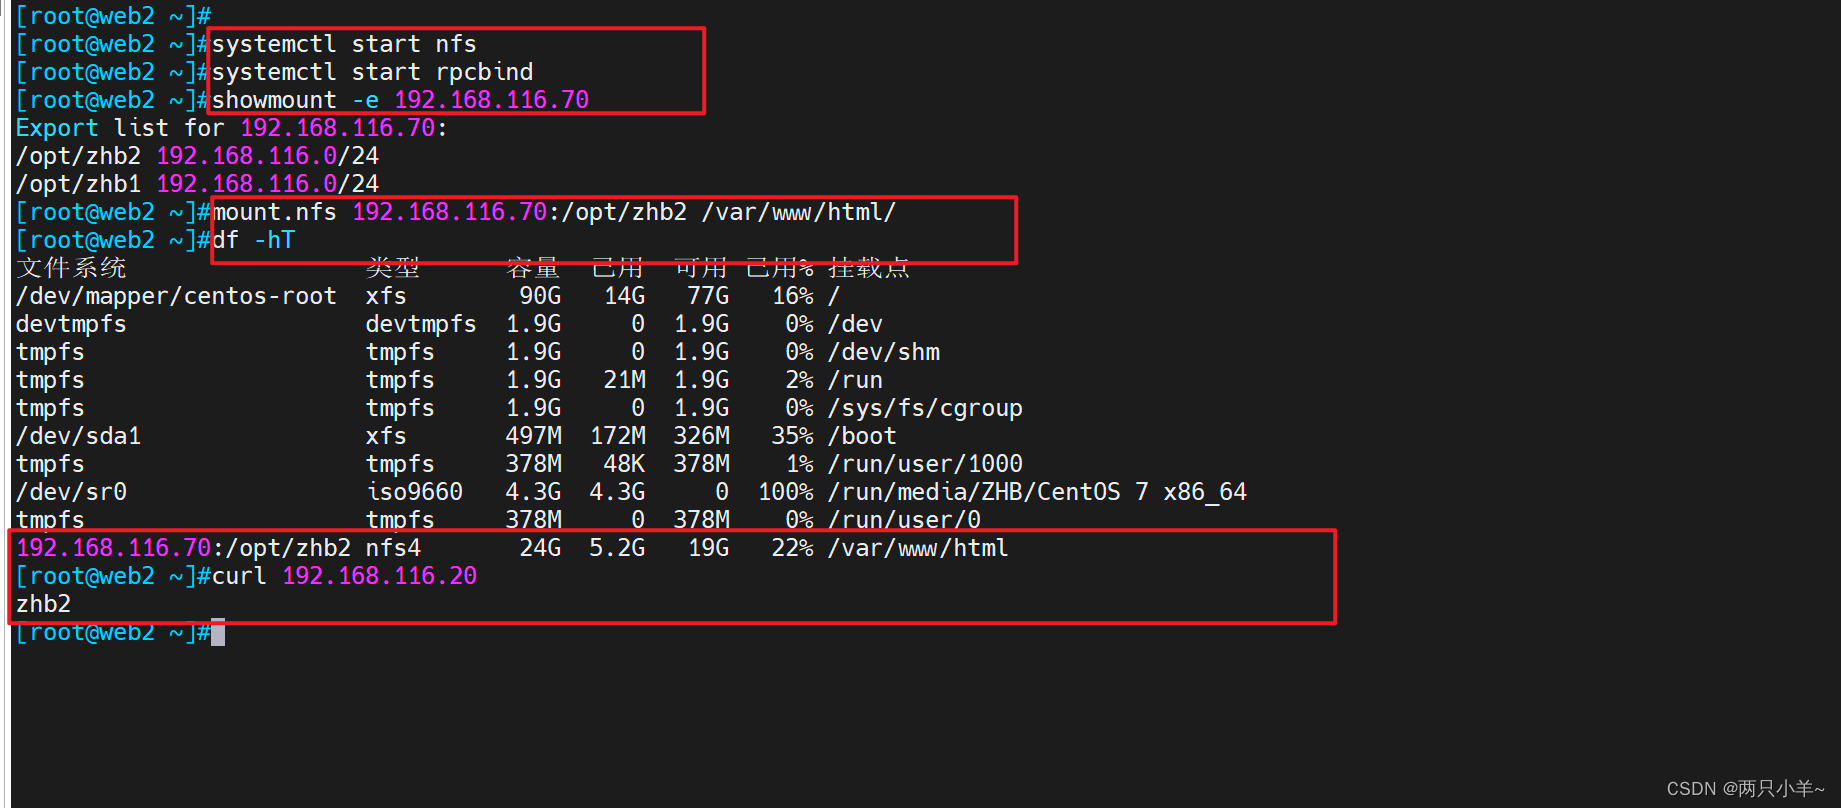The height and width of the screenshot is (808, 1841).
Task: Click the devtmpfs filesystem name
Action: (x=71, y=324)
